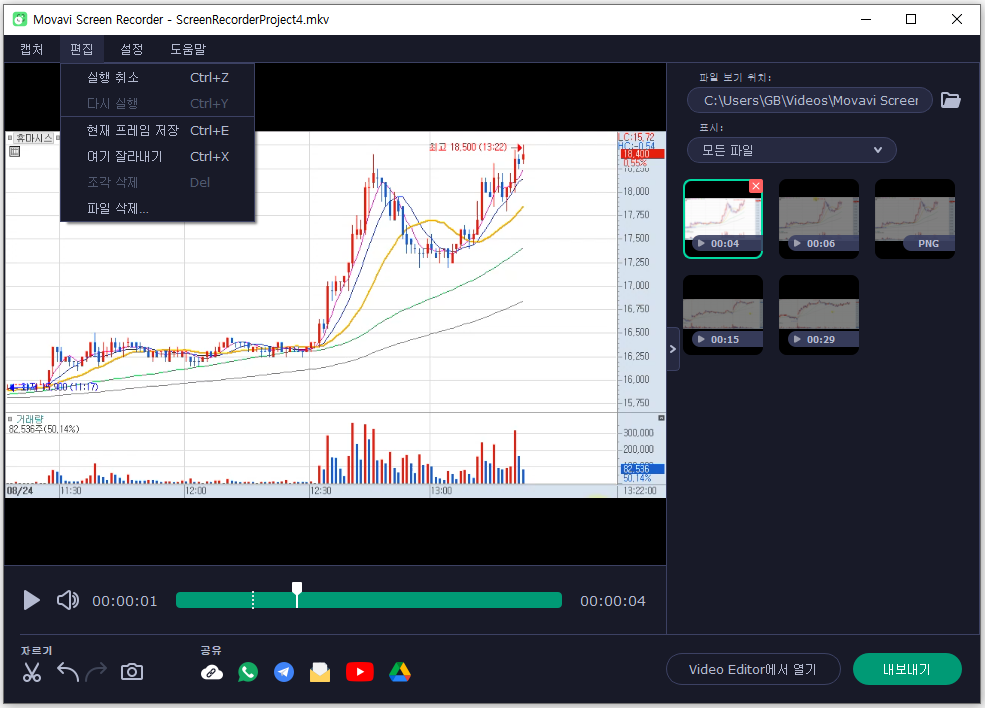Close the 편집 menu
The image size is (985, 708).
pos(82,49)
